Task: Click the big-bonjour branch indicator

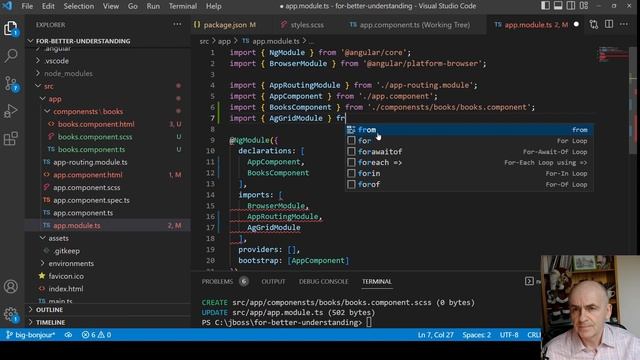Action: pos(31,335)
